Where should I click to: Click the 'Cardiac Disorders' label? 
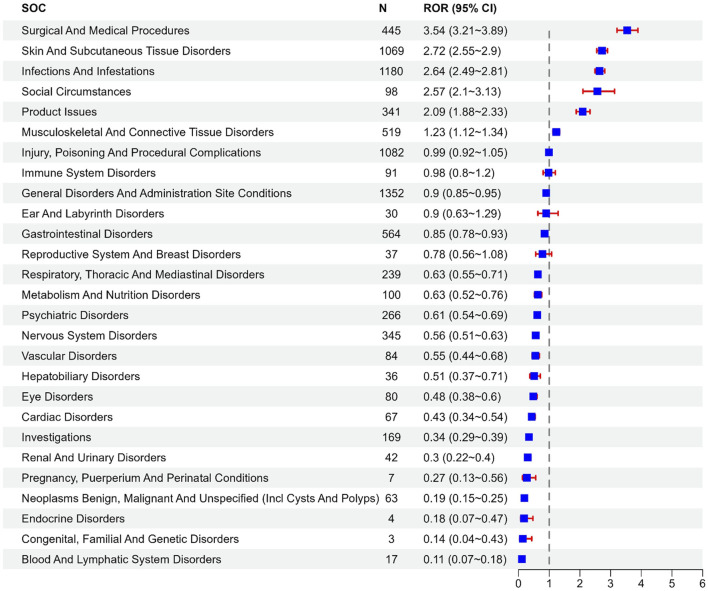(x=67, y=417)
